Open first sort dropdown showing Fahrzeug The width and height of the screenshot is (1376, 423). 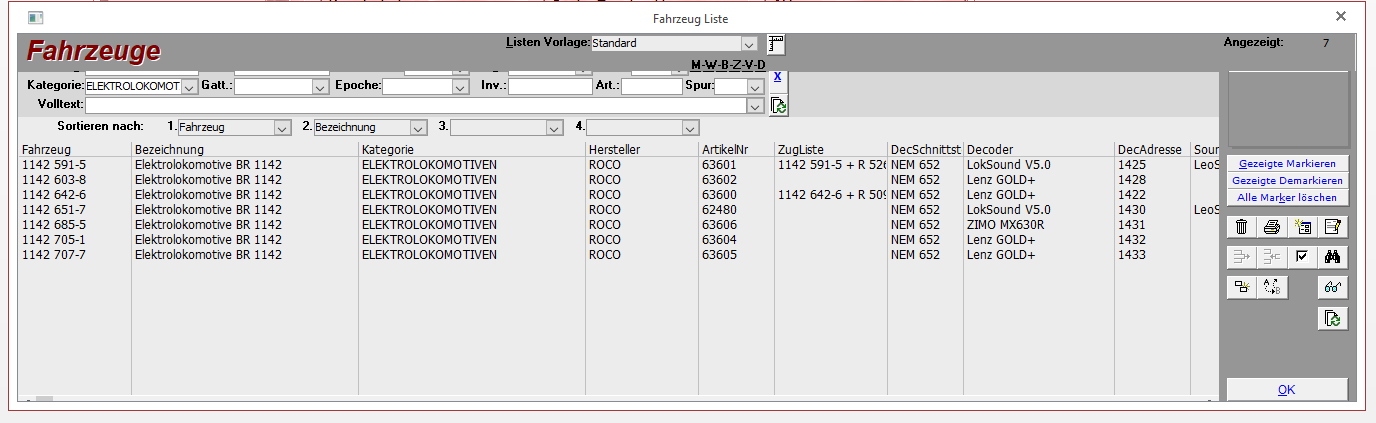[x=282, y=128]
